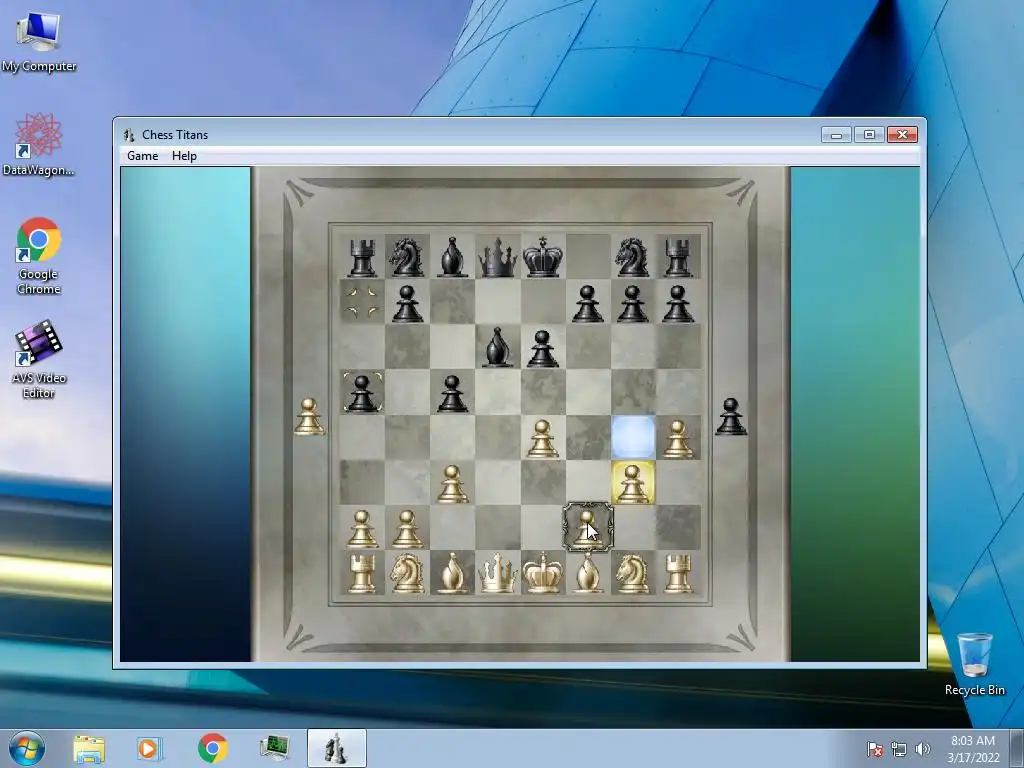Select the white rook on h1
This screenshot has height=768, width=1024.
678,573
